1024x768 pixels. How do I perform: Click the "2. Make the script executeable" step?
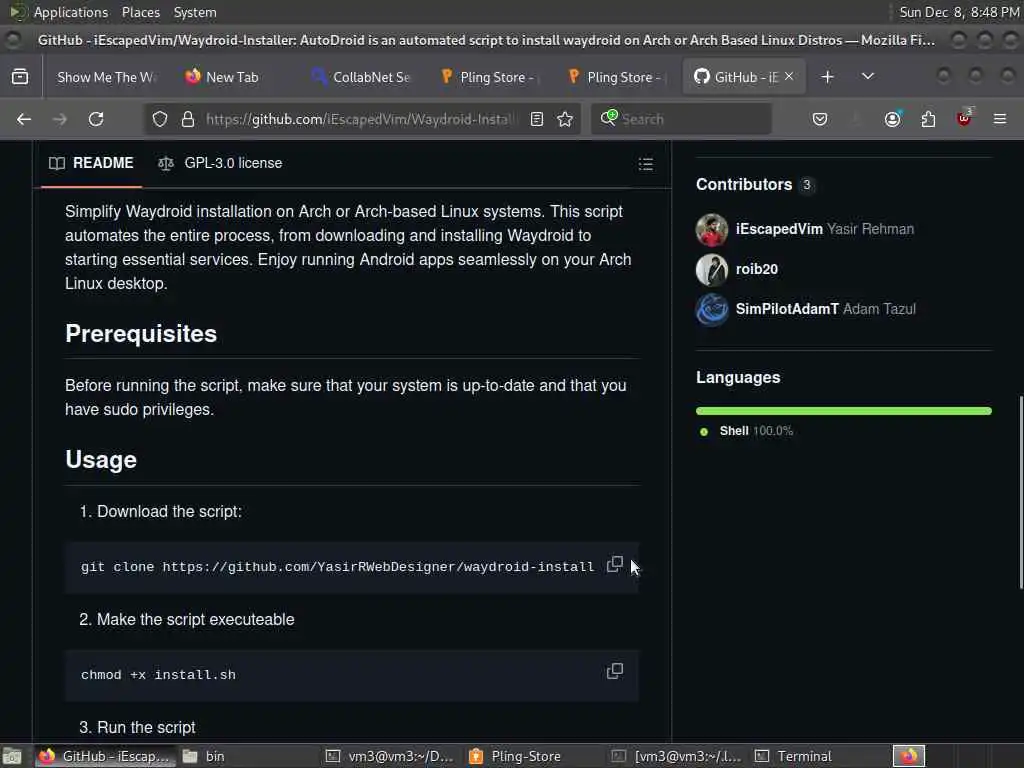click(187, 619)
